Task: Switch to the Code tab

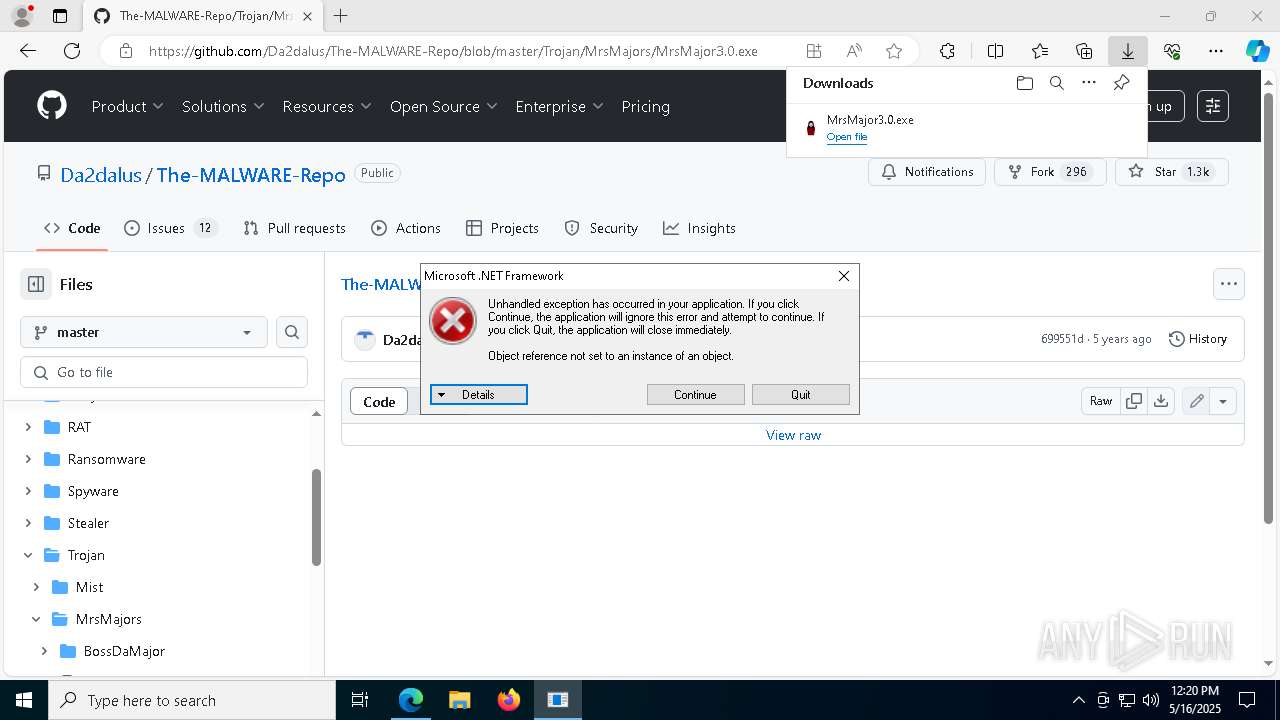Action: (x=72, y=228)
